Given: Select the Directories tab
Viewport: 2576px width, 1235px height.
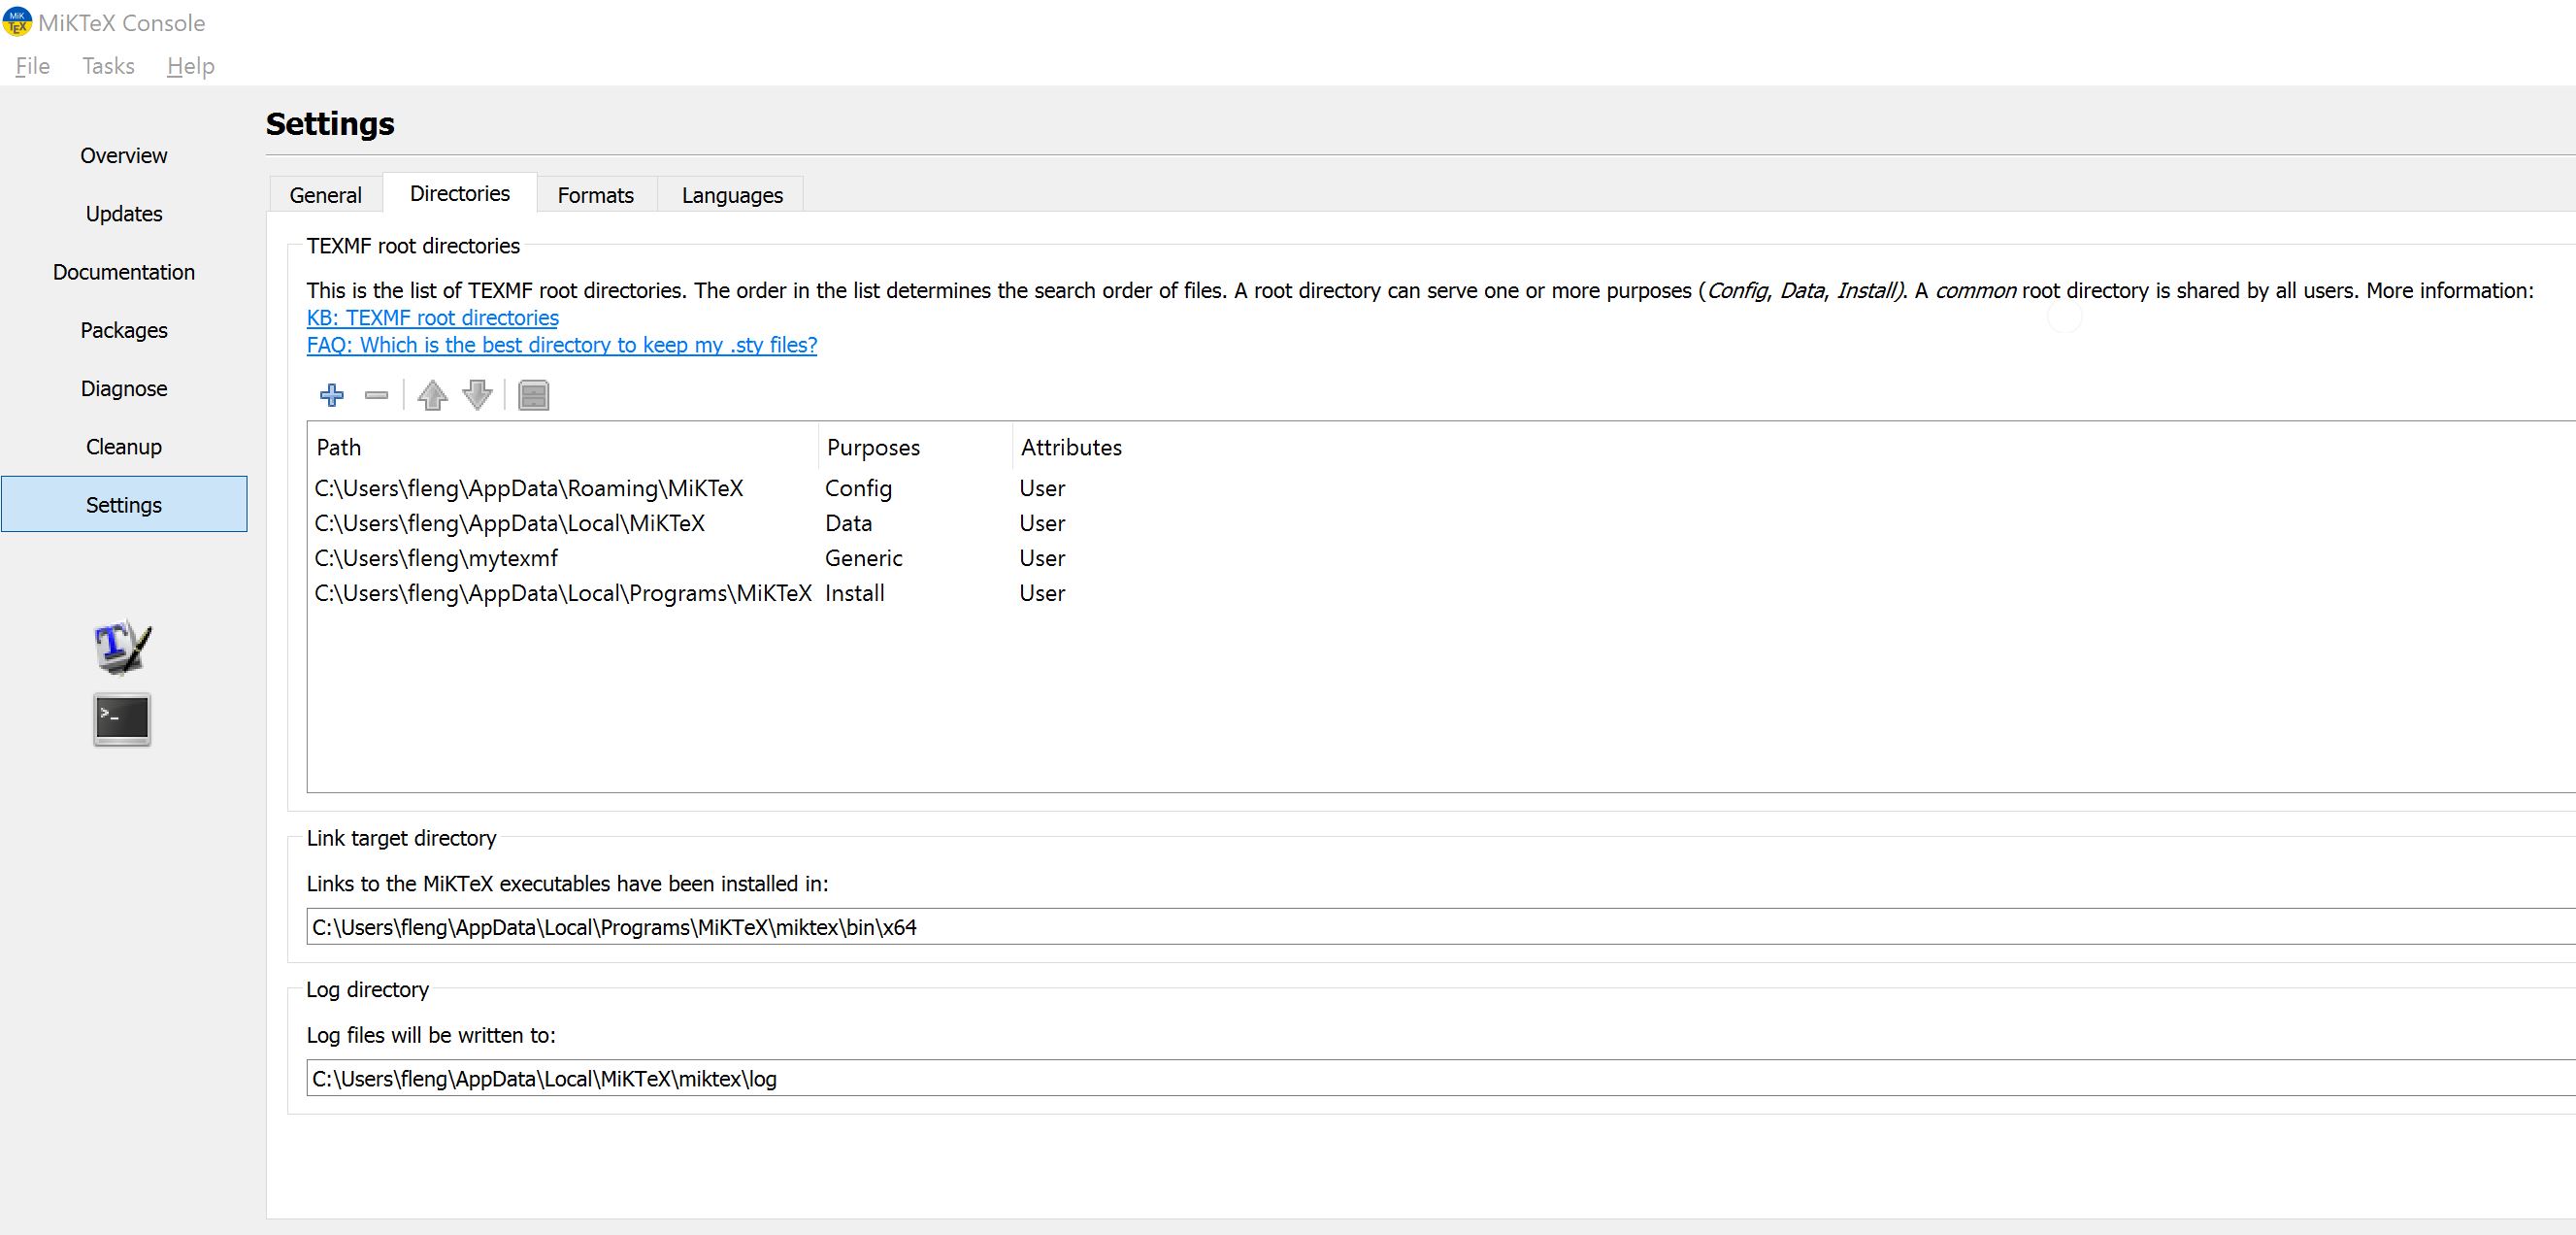Looking at the screenshot, I should (x=460, y=193).
